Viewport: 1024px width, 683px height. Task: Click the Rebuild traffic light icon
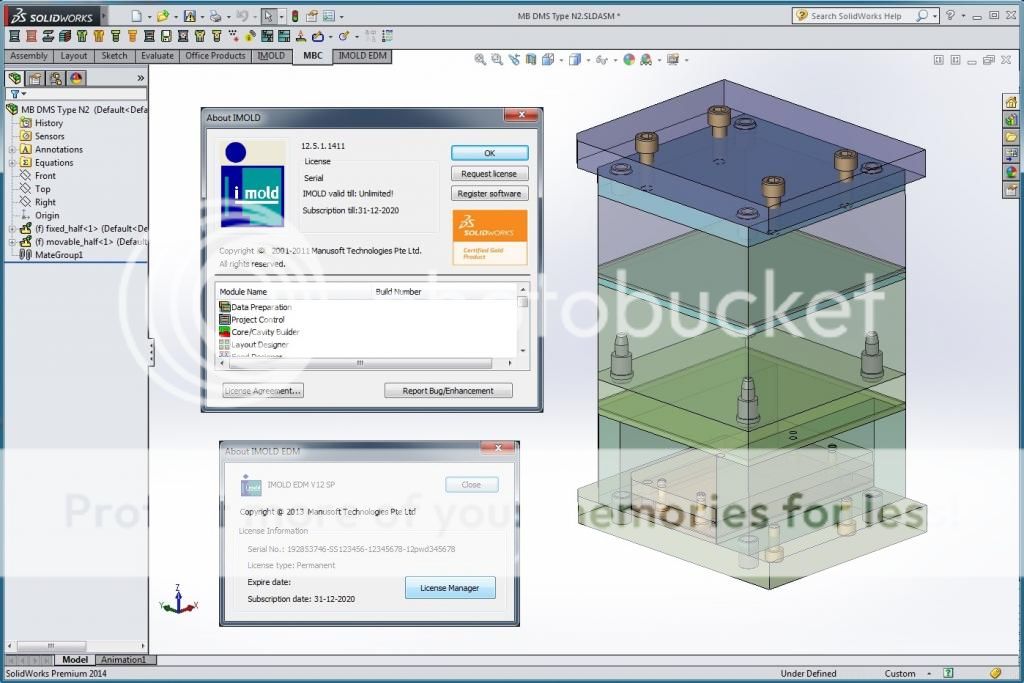pyautogui.click(x=294, y=16)
